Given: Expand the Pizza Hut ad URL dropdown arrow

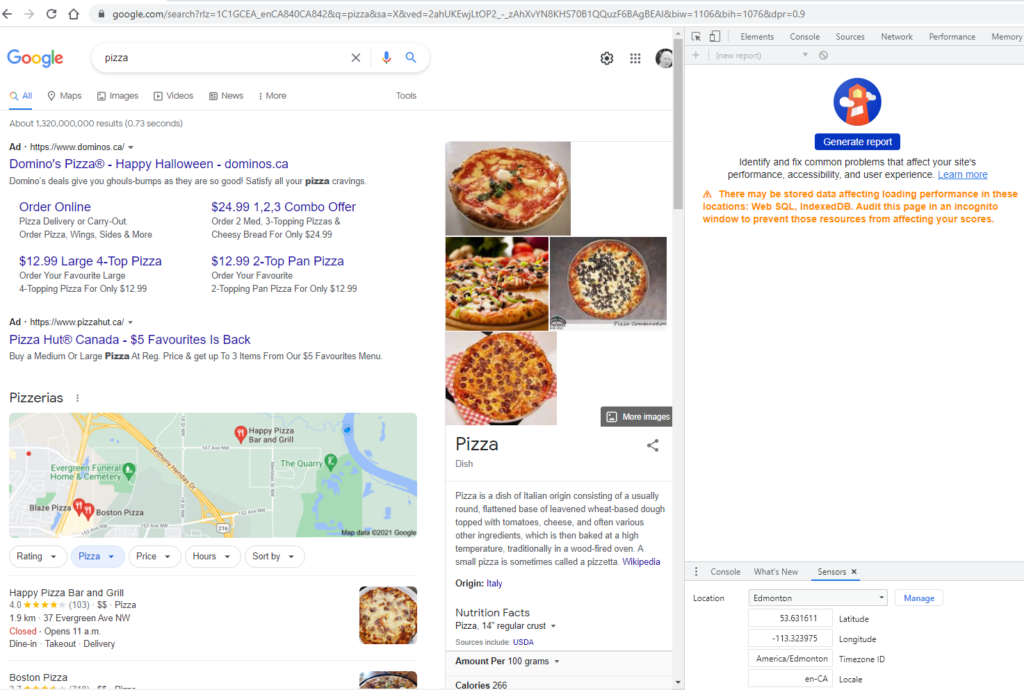Looking at the screenshot, I should point(131,322).
